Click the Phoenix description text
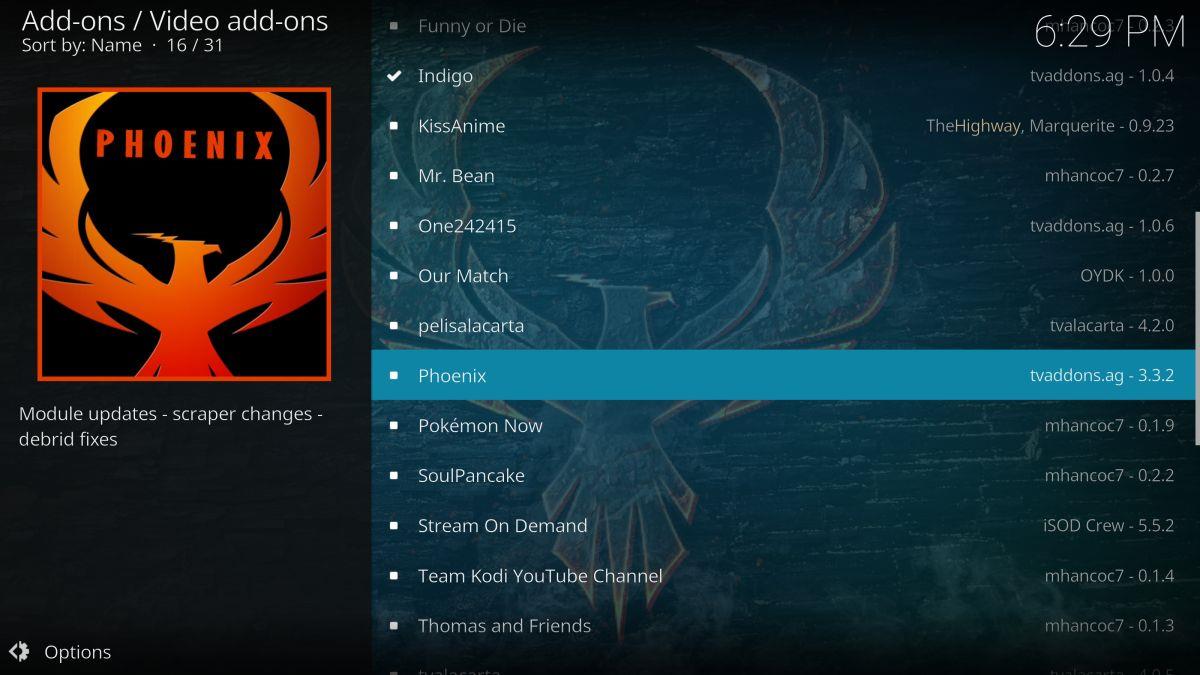 pos(170,426)
